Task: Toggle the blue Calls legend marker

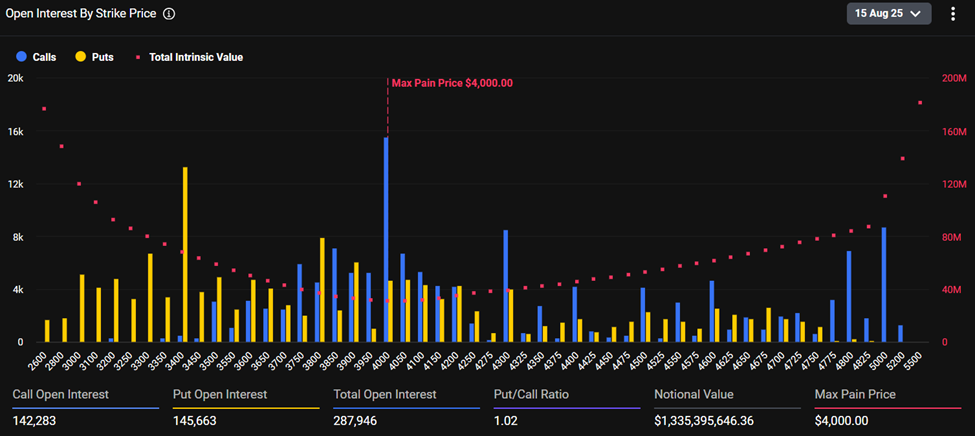Action: tap(21, 57)
